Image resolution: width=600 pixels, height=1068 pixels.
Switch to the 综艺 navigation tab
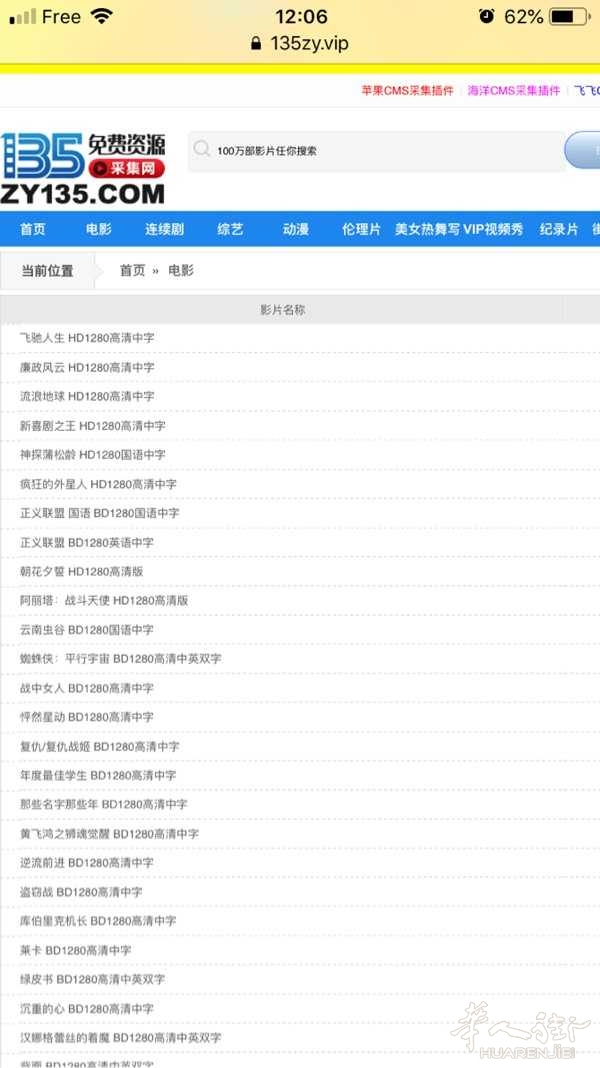pos(230,230)
